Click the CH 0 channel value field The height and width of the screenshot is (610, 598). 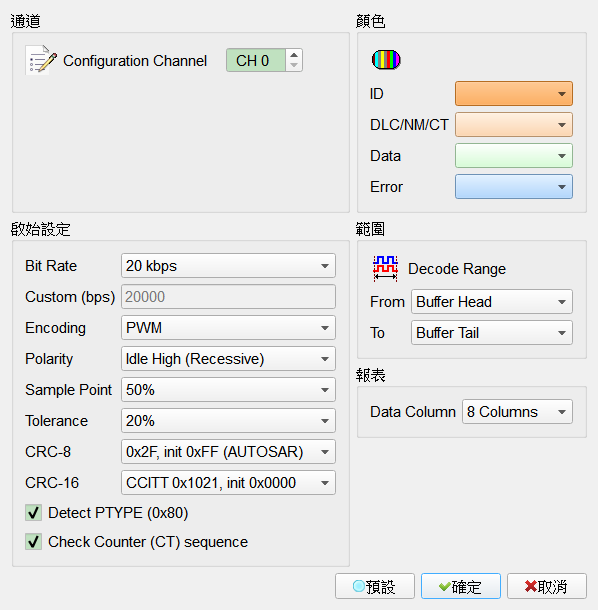coord(256,60)
